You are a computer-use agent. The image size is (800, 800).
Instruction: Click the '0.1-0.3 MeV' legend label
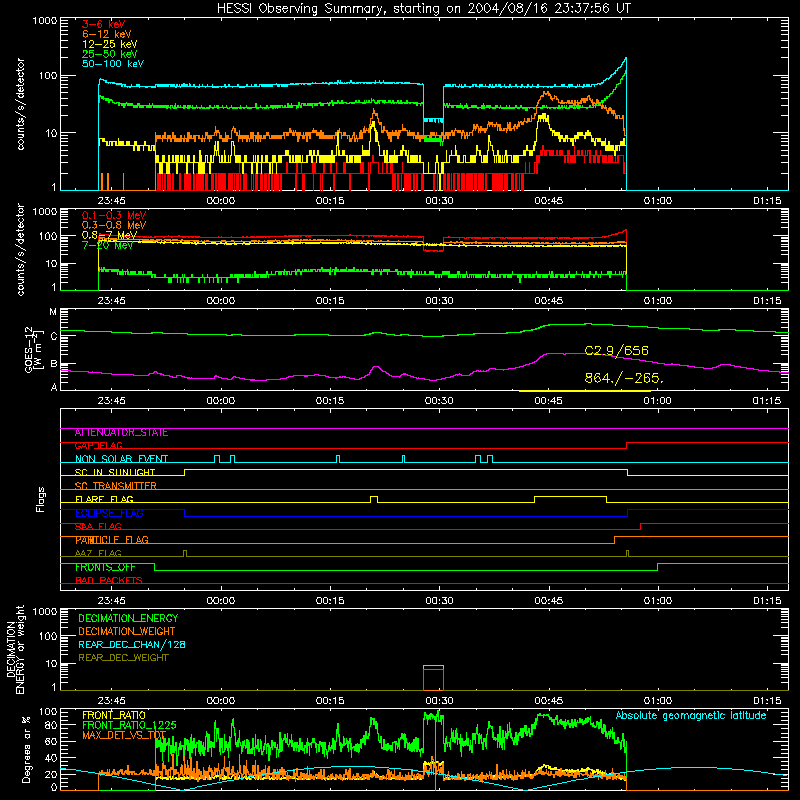(114, 215)
